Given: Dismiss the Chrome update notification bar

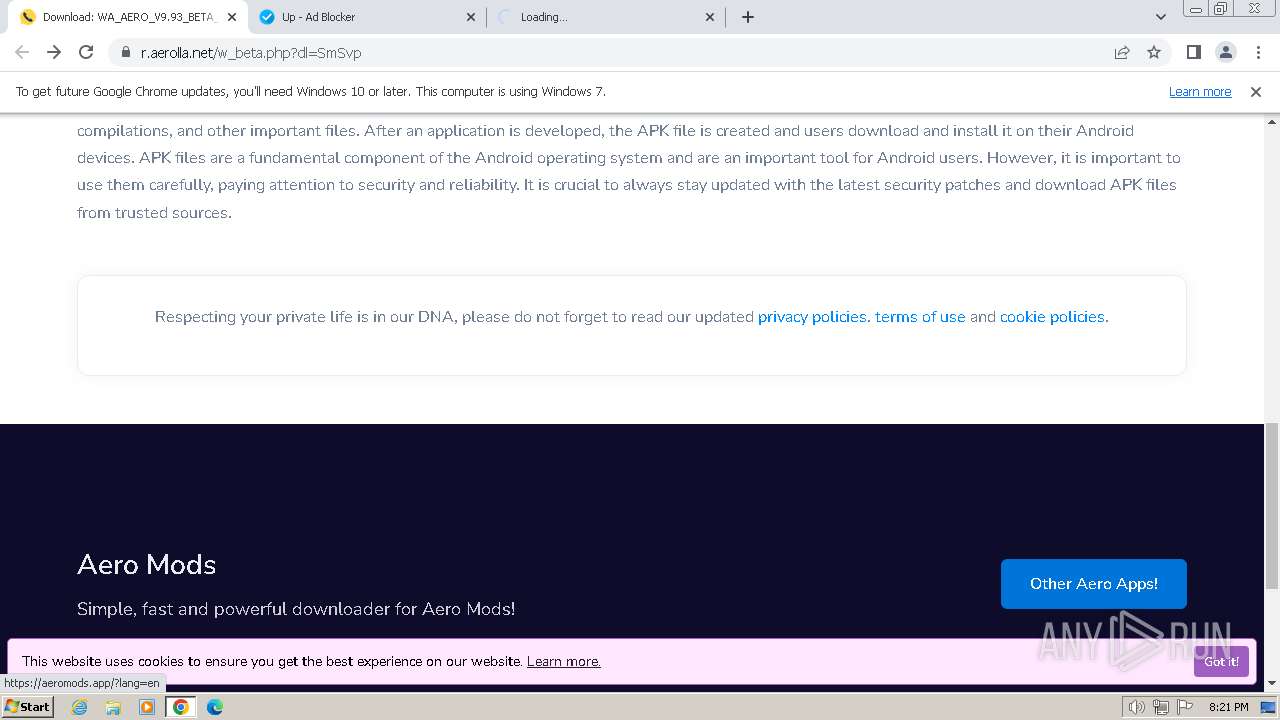Looking at the screenshot, I should [x=1256, y=91].
